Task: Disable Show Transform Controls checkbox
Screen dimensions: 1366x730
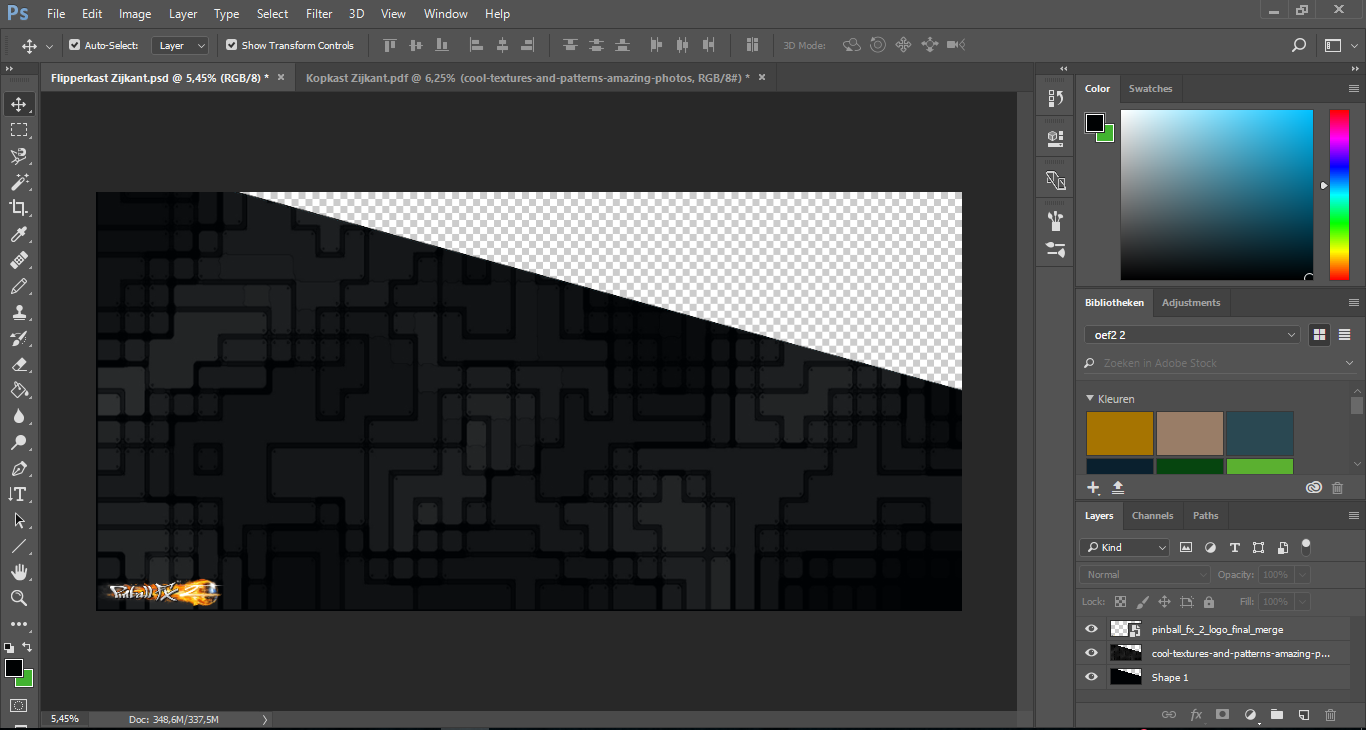Action: coord(232,45)
